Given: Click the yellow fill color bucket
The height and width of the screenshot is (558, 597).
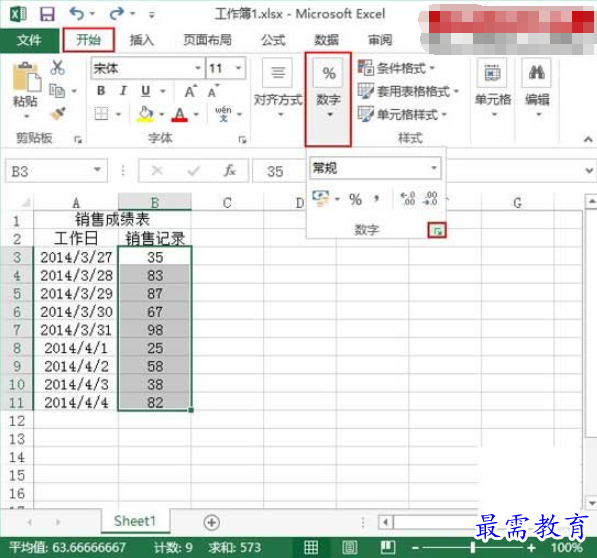Looking at the screenshot, I should 146,114.
